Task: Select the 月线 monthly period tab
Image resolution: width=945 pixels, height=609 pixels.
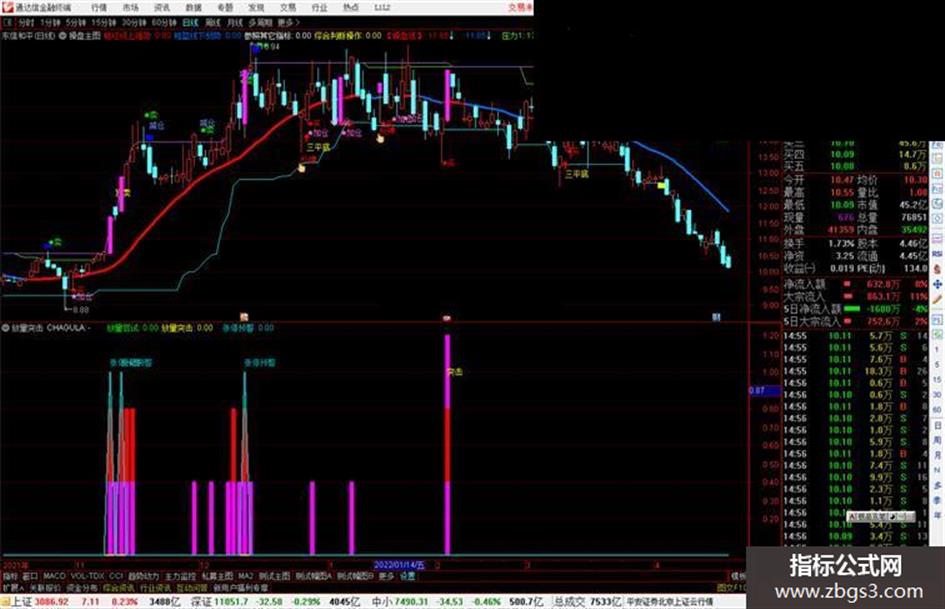Action: click(234, 22)
